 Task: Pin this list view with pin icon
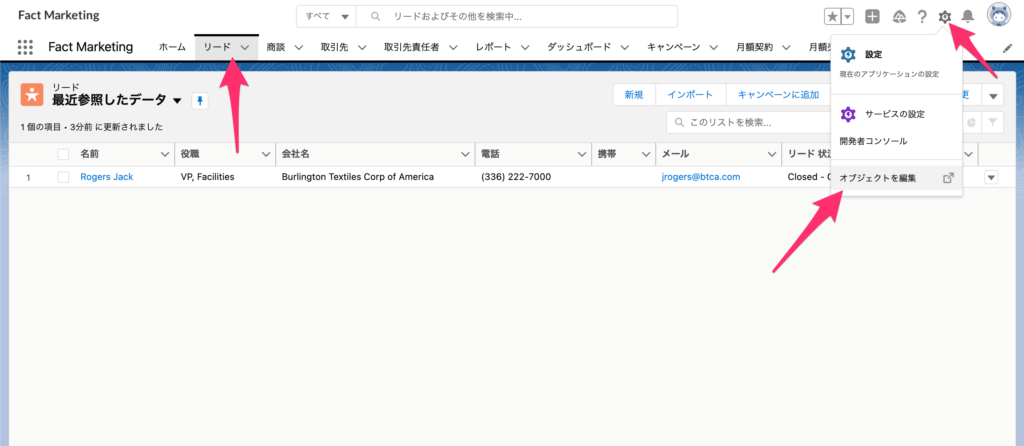pyautogui.click(x=200, y=101)
